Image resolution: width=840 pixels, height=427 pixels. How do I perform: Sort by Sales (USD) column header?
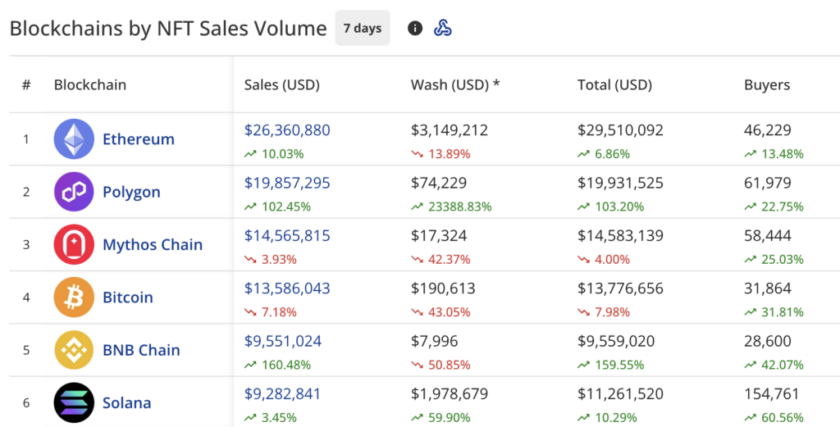[282, 85]
